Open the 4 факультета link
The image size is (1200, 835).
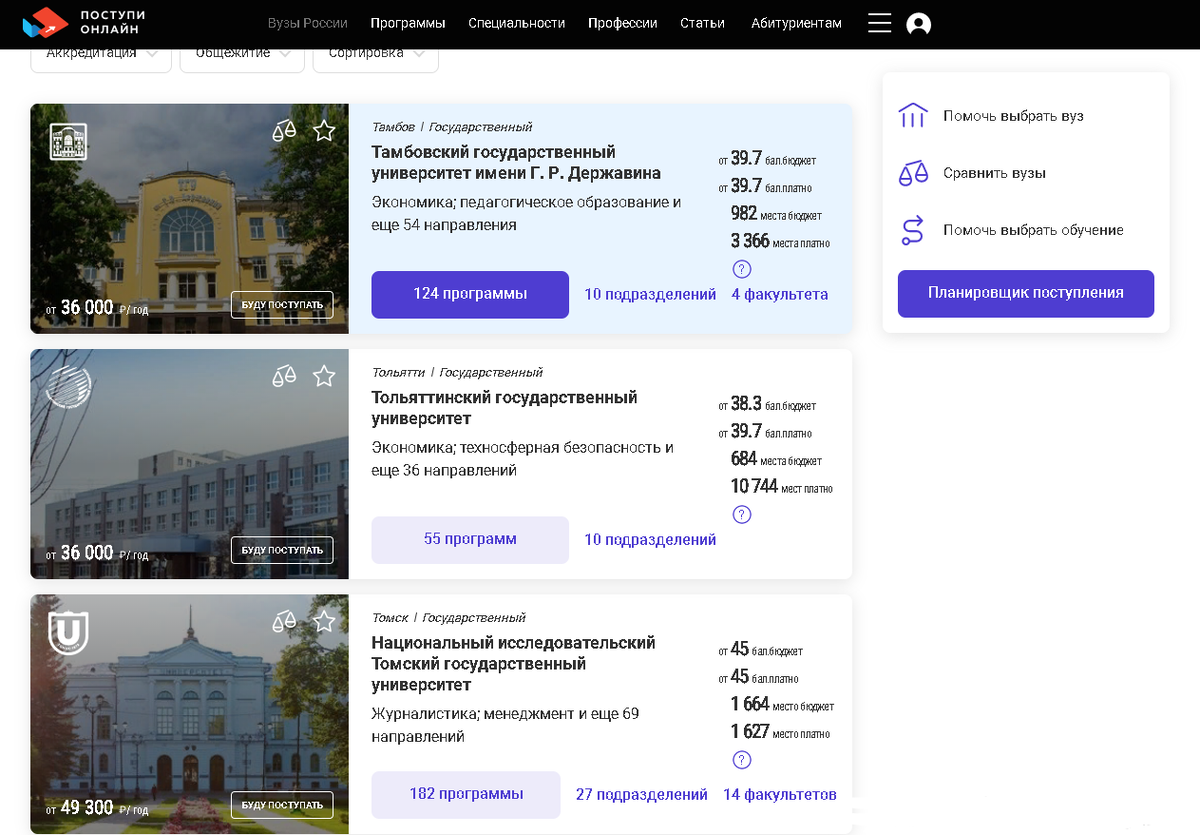tap(780, 295)
